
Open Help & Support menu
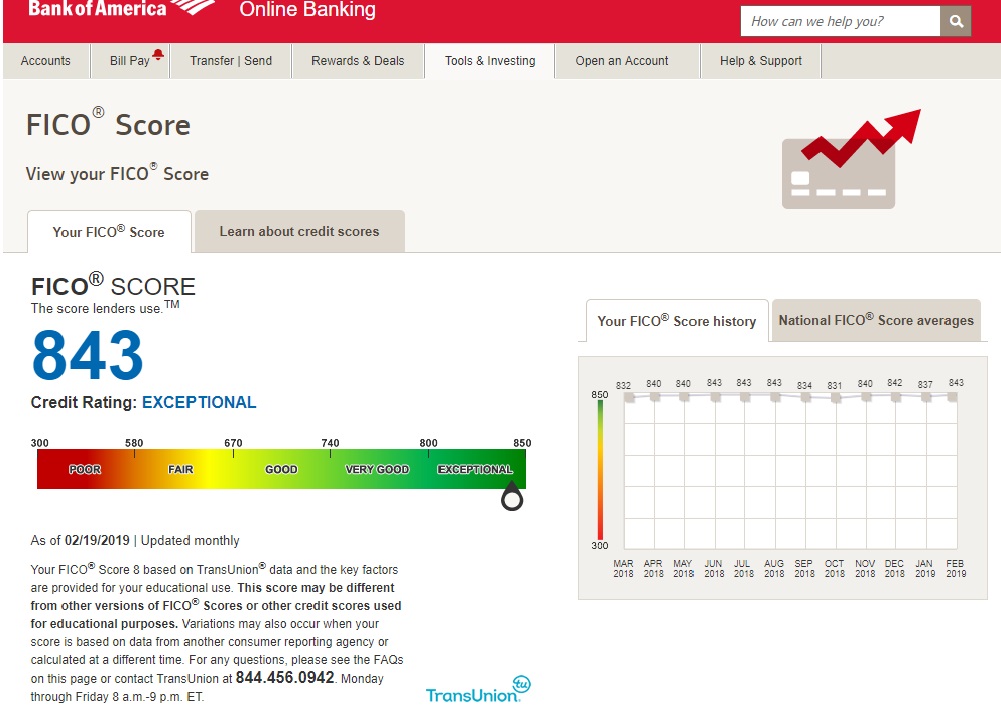pyautogui.click(x=761, y=61)
